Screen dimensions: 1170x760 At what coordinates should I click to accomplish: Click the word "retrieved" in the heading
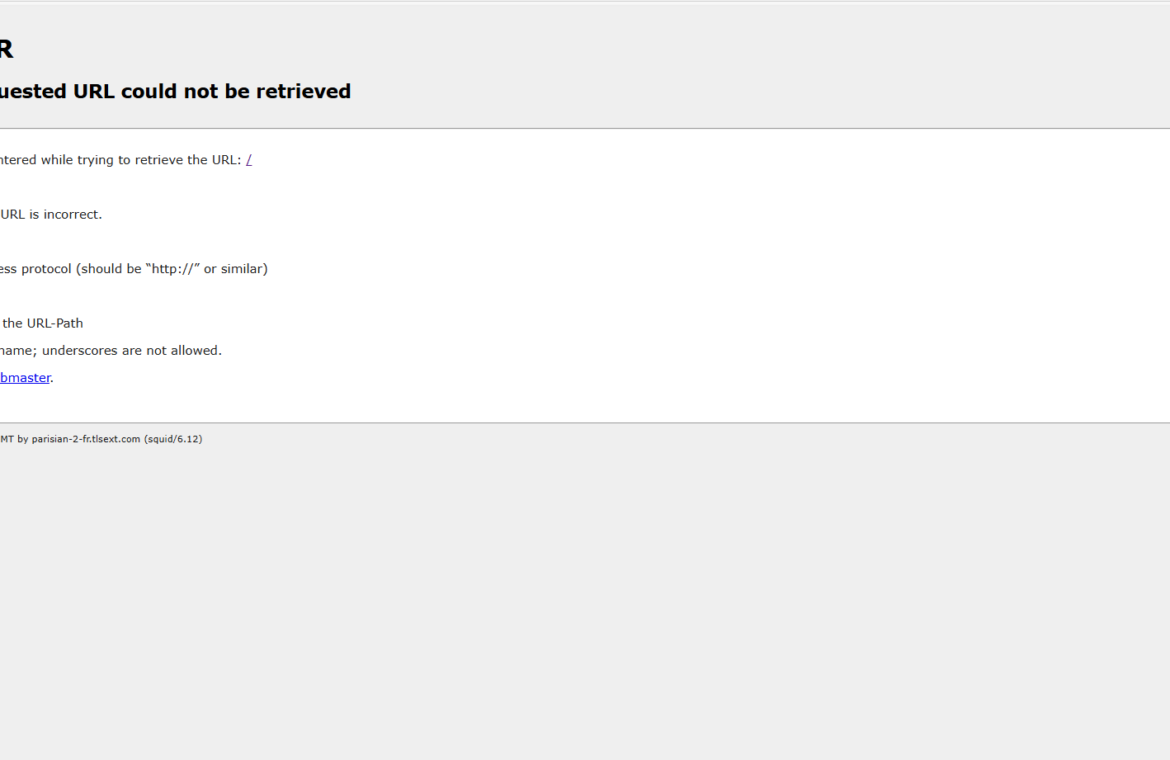click(x=304, y=91)
